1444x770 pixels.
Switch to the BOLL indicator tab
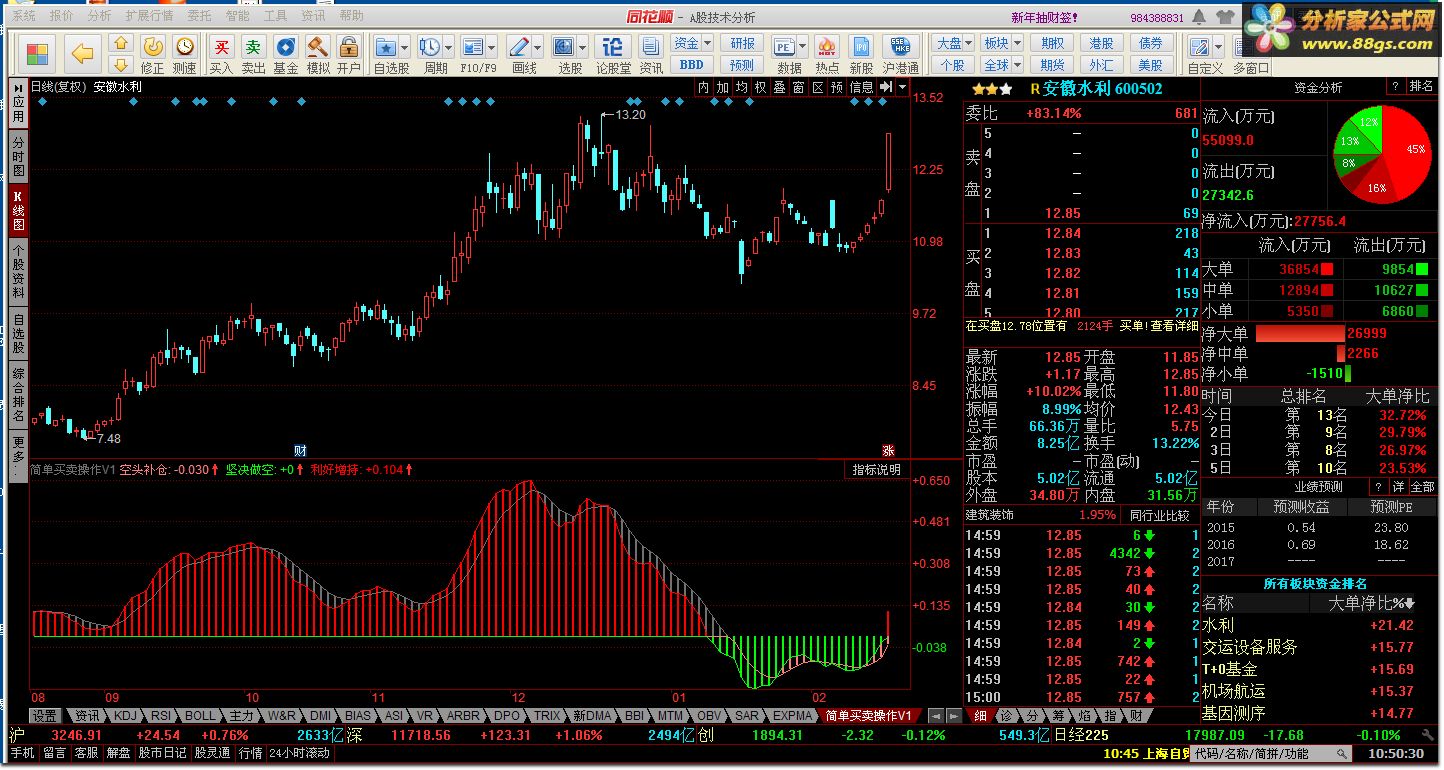click(200, 716)
